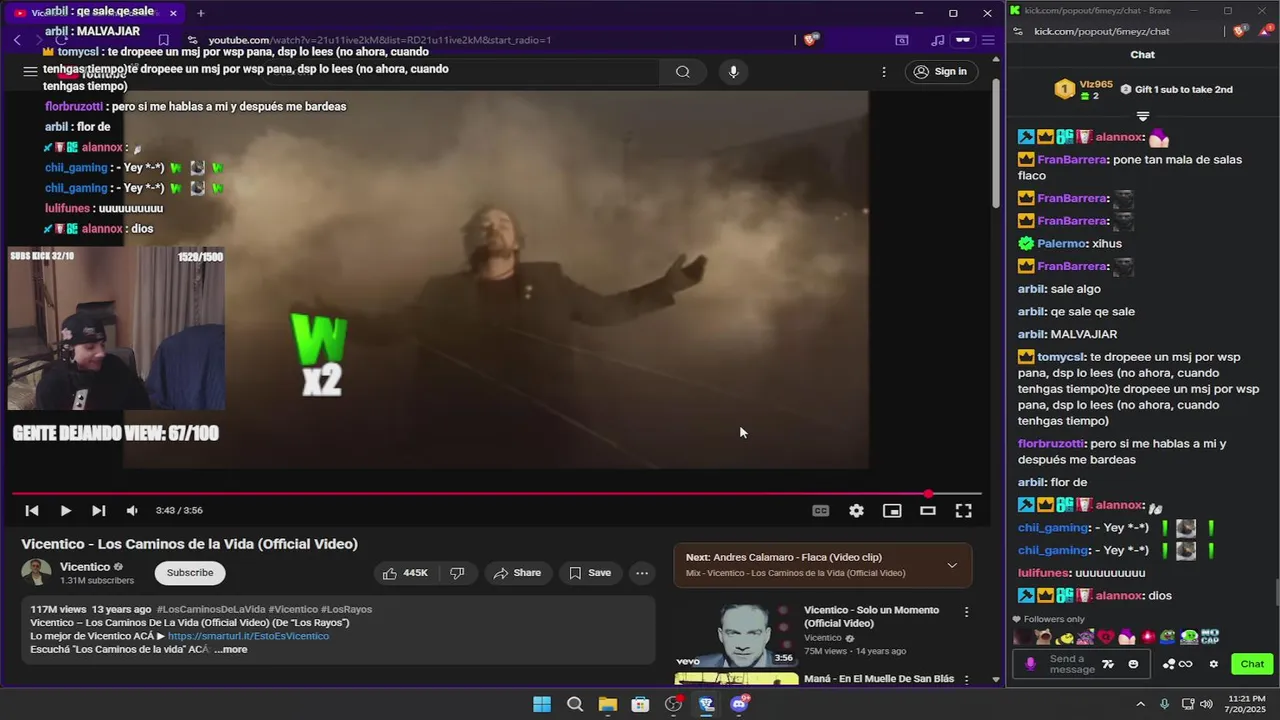Like the video with 445K likes
Screen dimensions: 1280x720
pos(405,573)
